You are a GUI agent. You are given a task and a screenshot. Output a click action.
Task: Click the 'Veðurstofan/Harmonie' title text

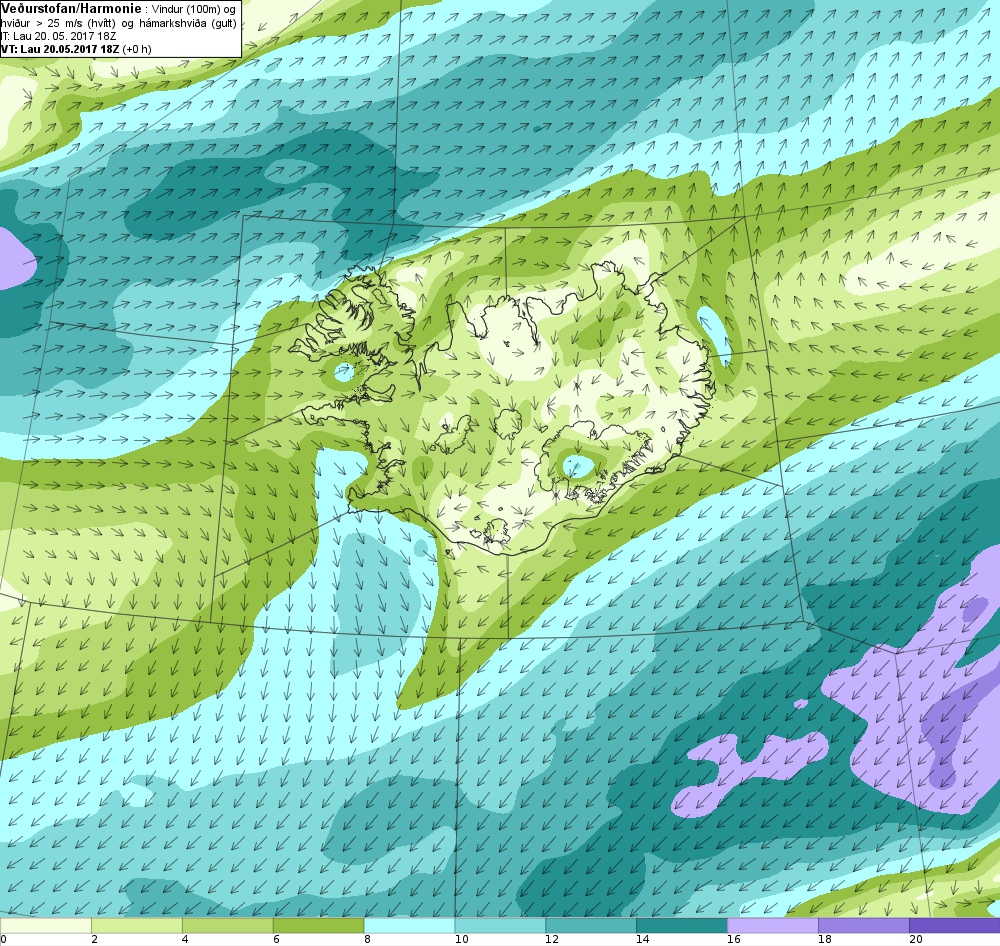[70, 9]
